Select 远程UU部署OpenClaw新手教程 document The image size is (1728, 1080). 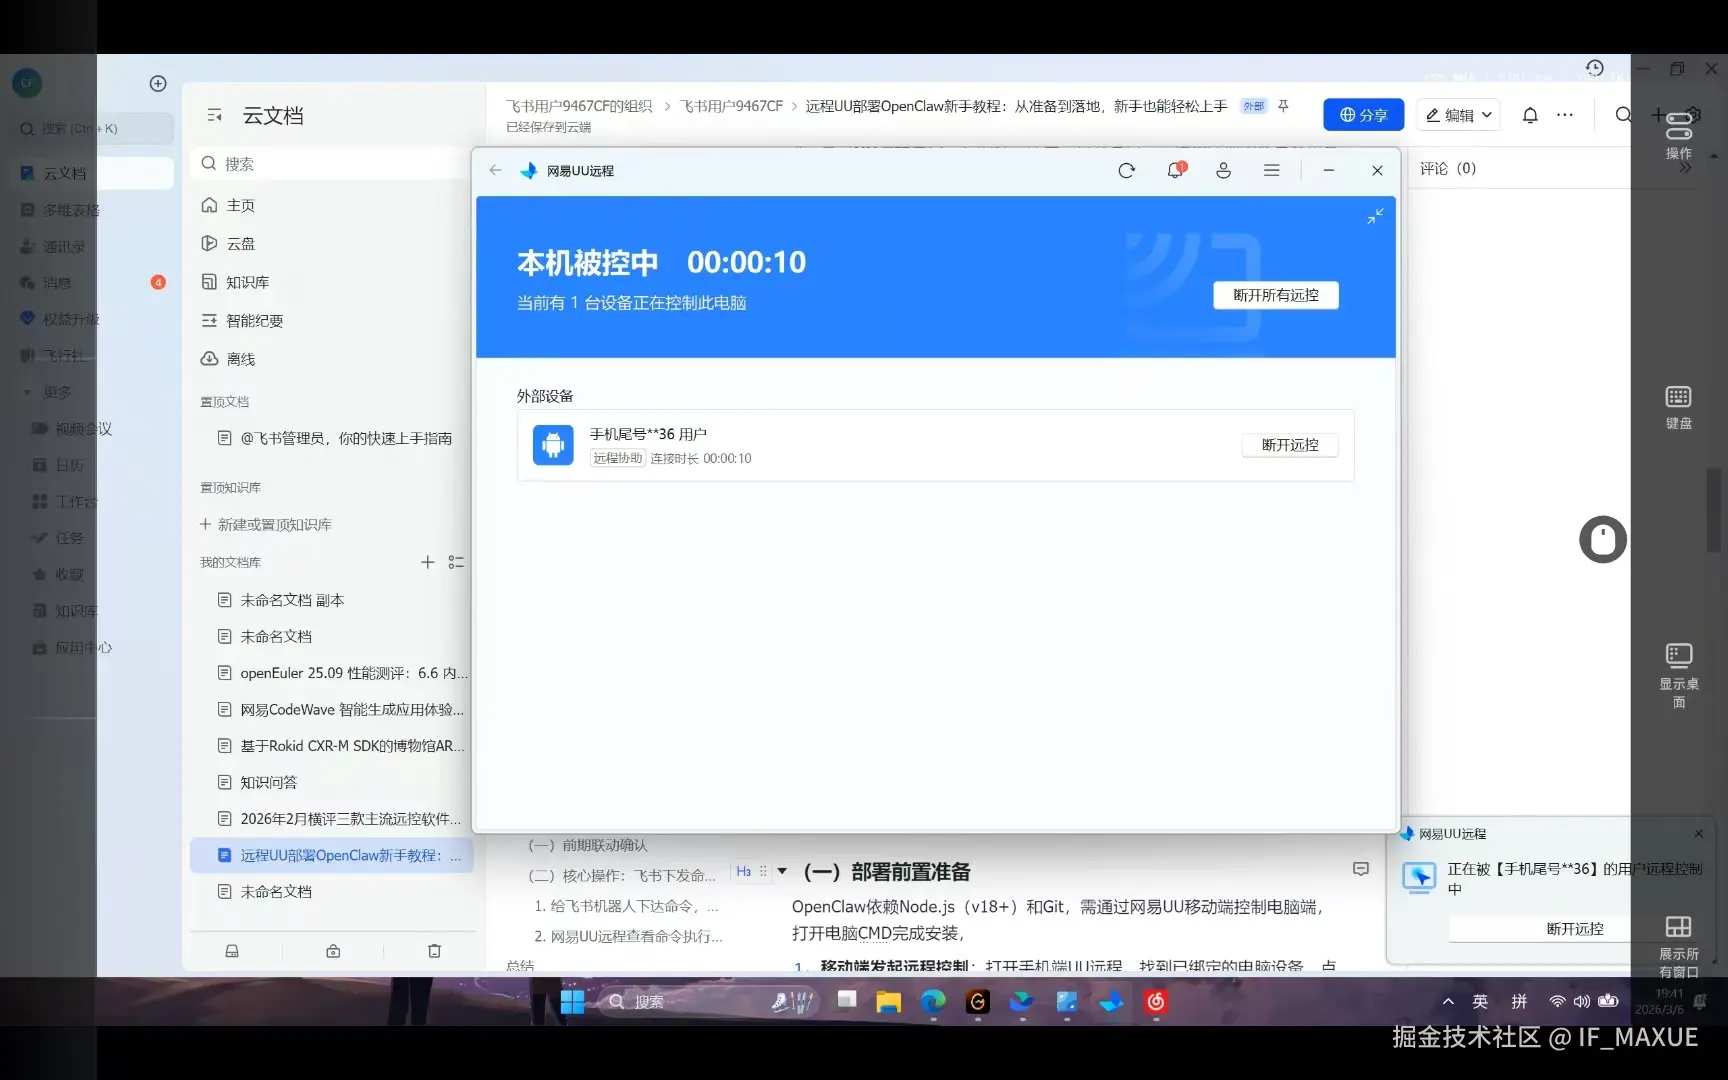332,856
